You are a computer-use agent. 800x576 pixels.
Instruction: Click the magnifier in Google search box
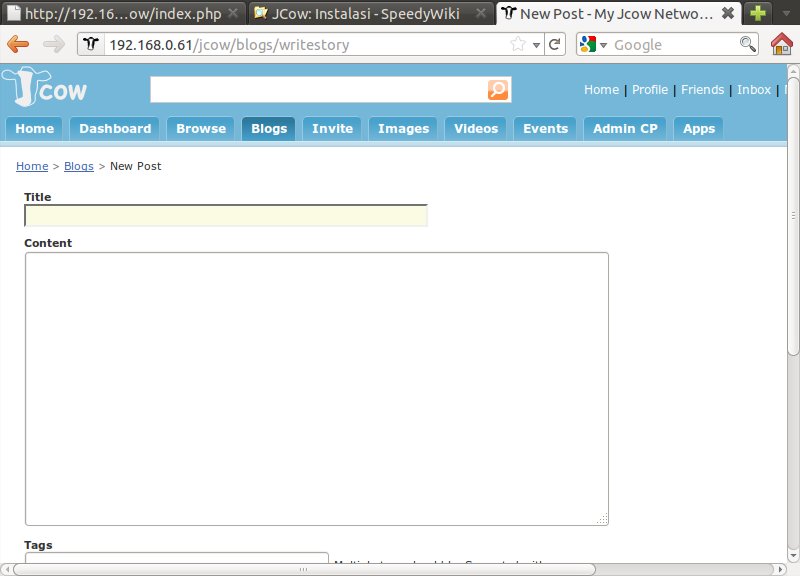(747, 44)
